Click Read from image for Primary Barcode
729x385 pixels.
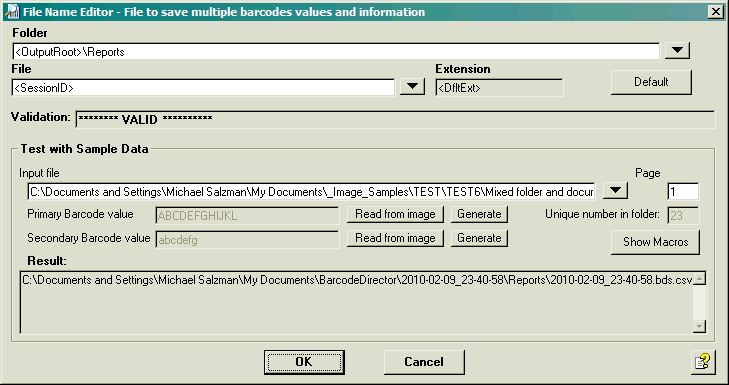tap(395, 214)
